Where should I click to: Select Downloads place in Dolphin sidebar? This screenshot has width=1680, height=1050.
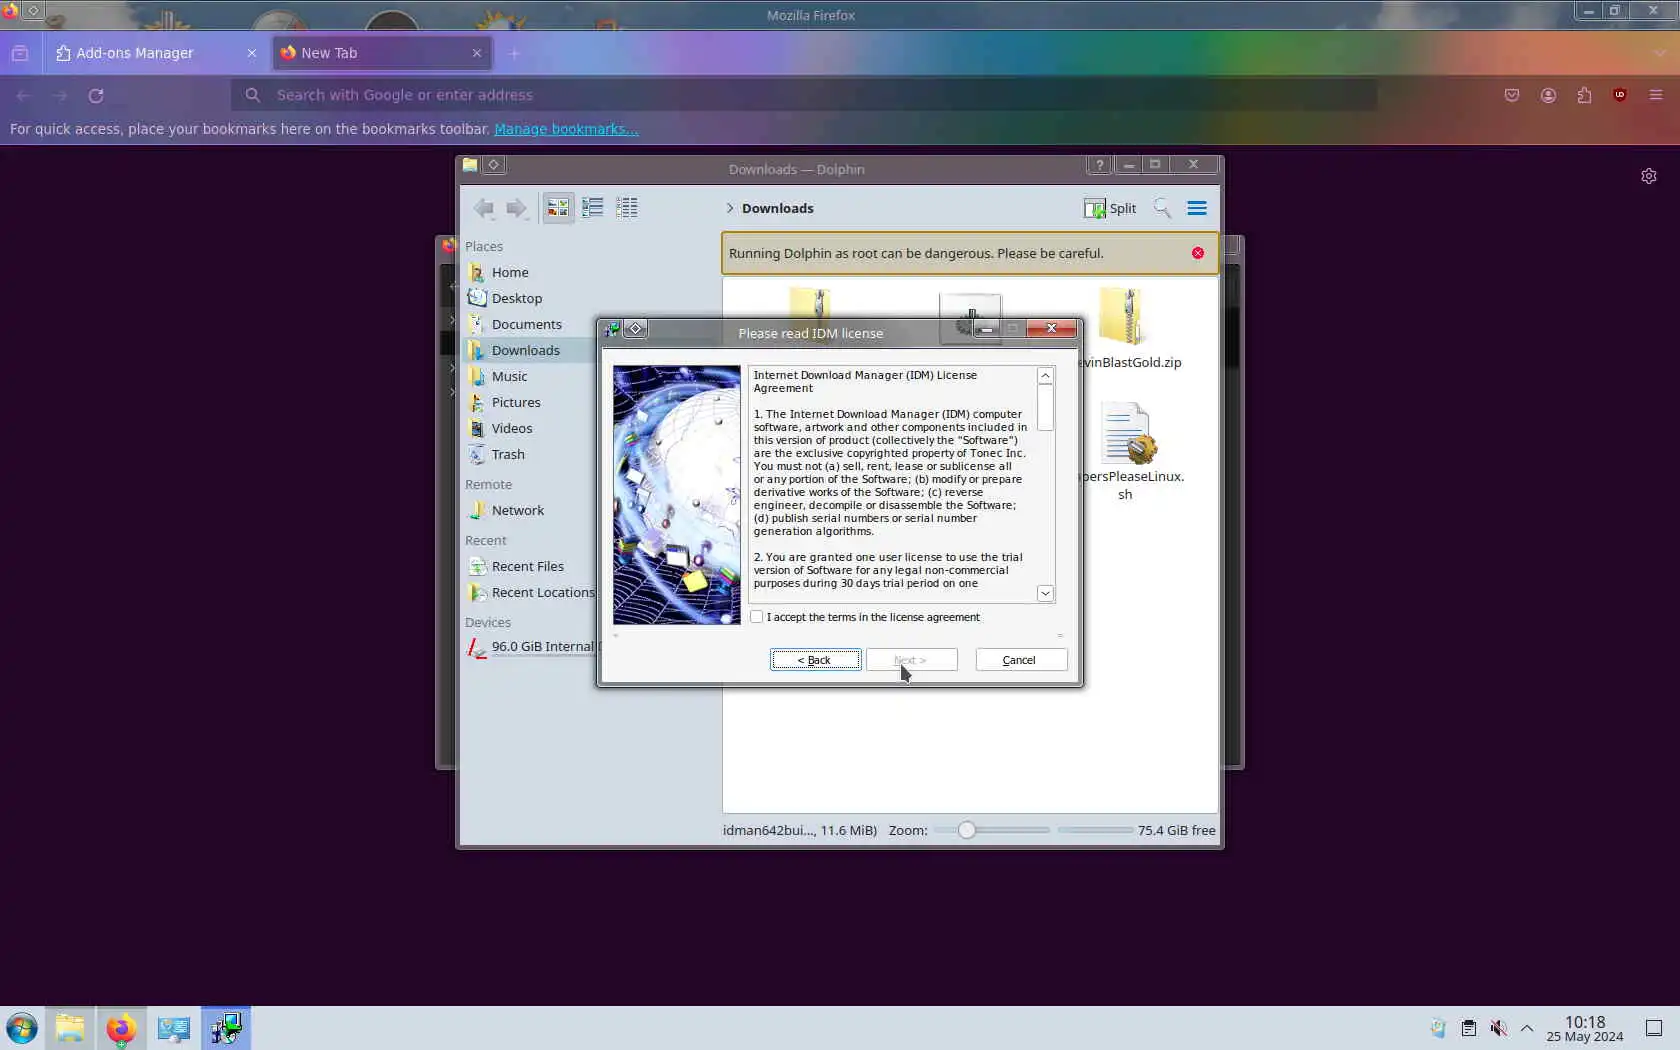click(528, 350)
